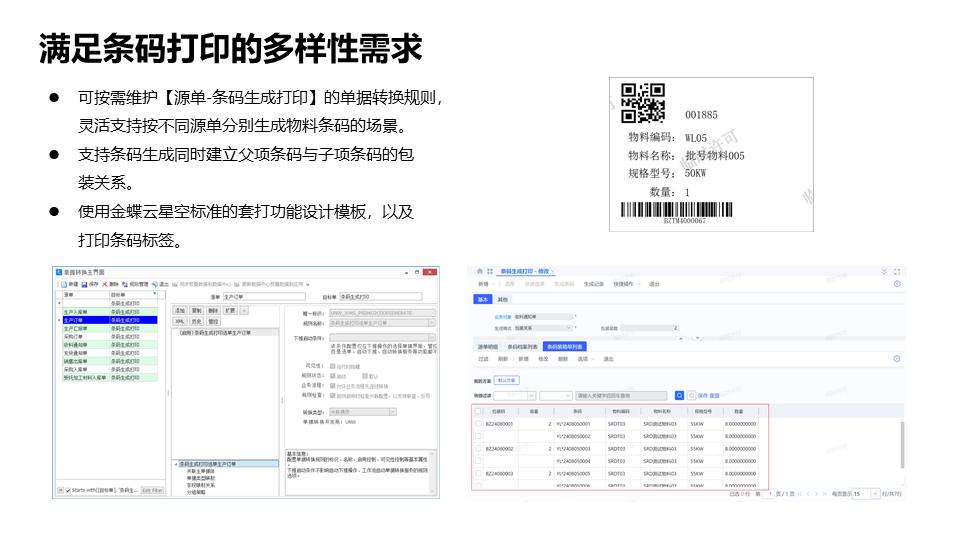Switch to the 其他 tab

[502, 299]
